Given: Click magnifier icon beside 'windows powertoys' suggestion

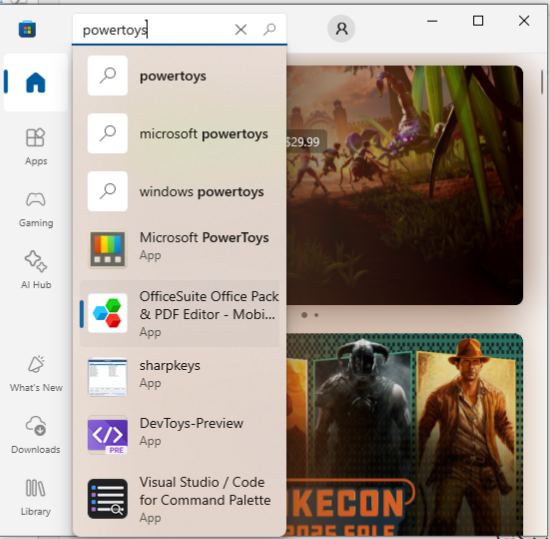Looking at the screenshot, I should 107,191.
